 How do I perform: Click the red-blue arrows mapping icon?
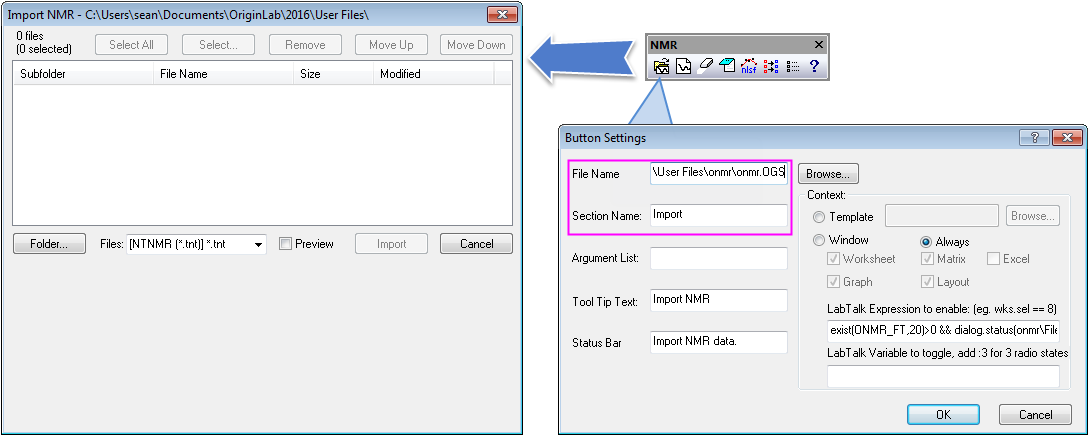[770, 67]
